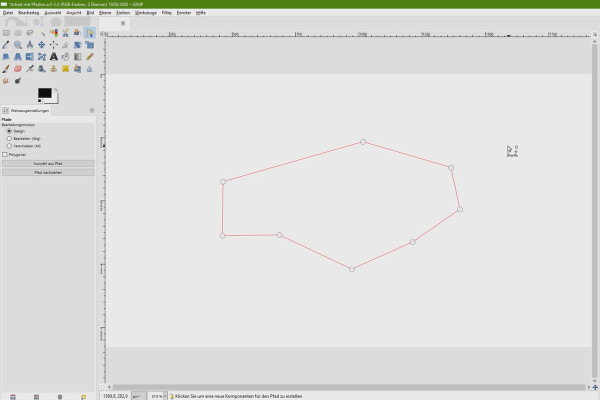
Task: Open the white background color swatch
Action: click(x=55, y=101)
